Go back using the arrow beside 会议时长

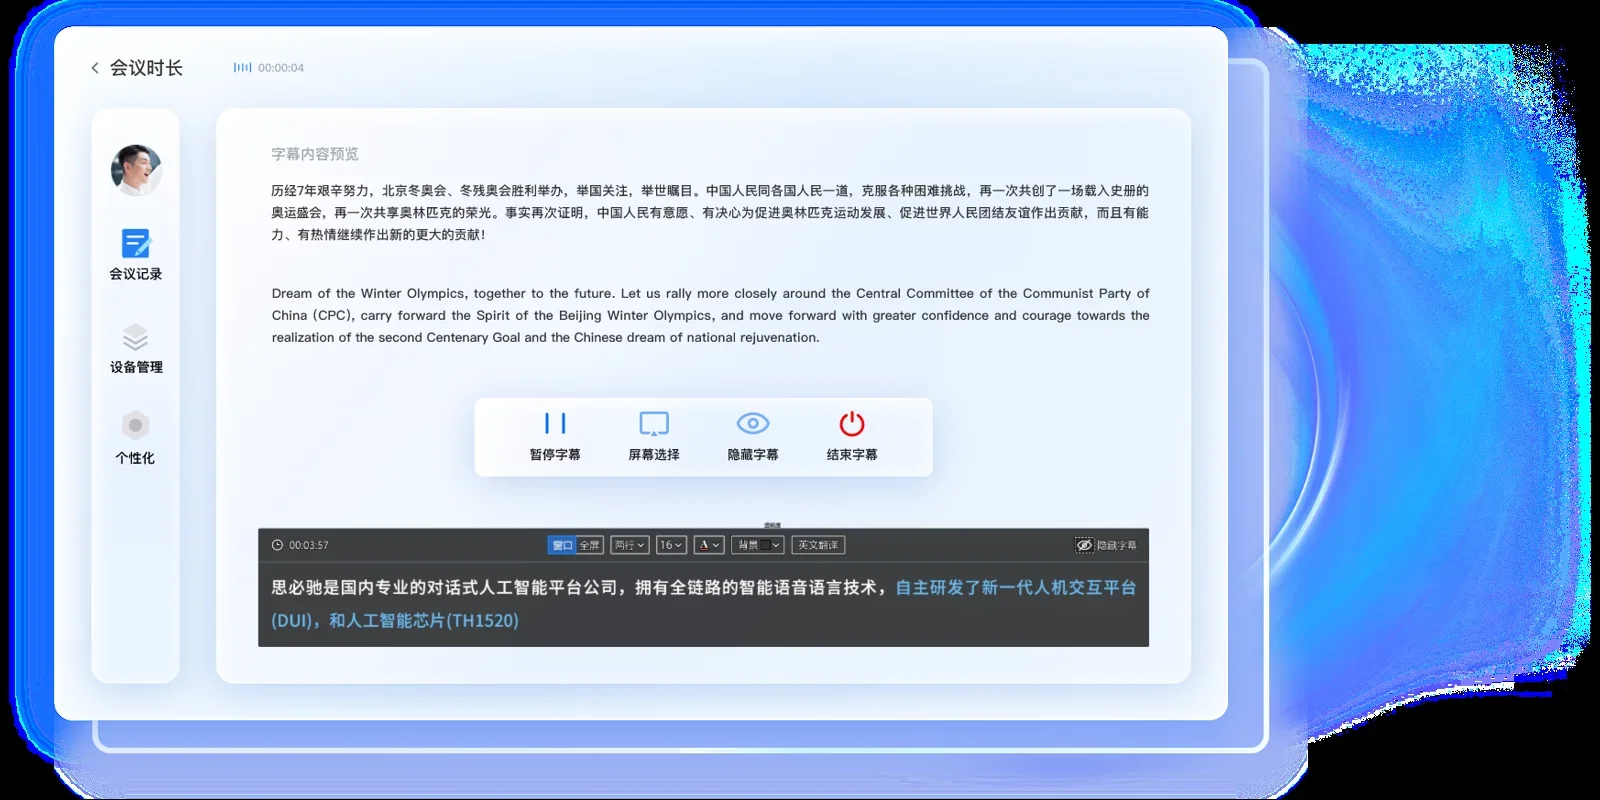point(95,68)
